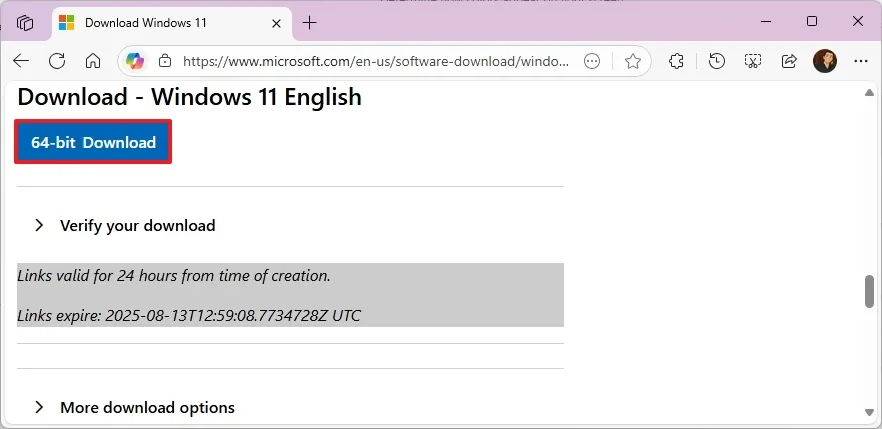Open the user profile menu

point(825,61)
